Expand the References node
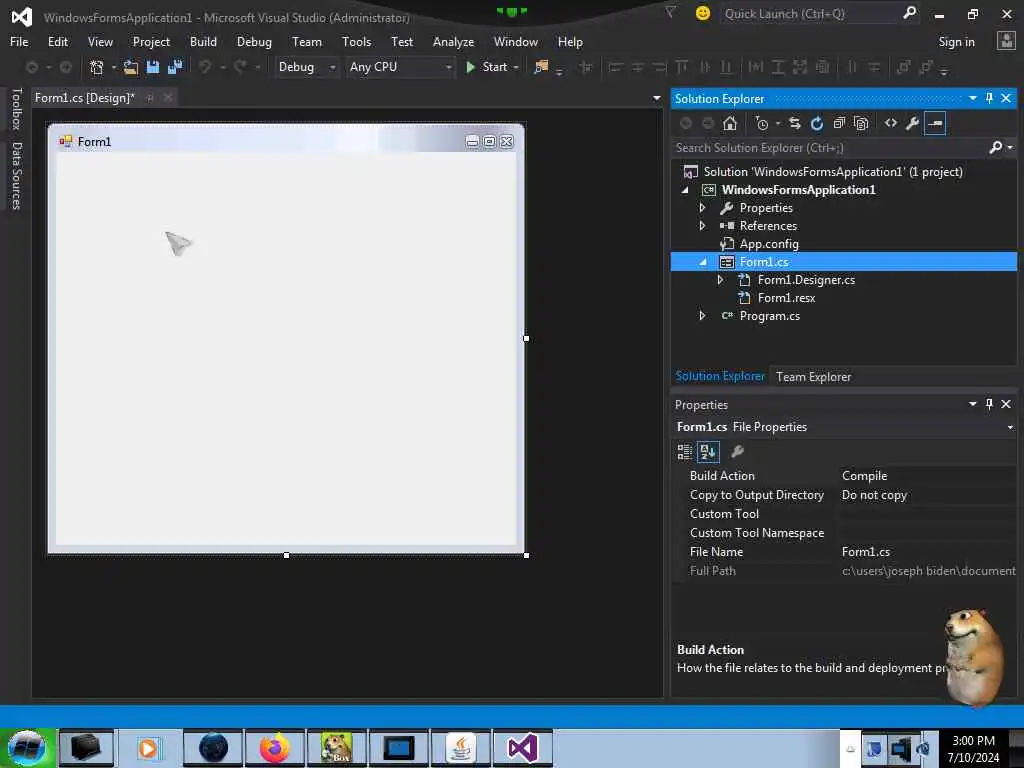Viewport: 1024px width, 768px height. [702, 226]
